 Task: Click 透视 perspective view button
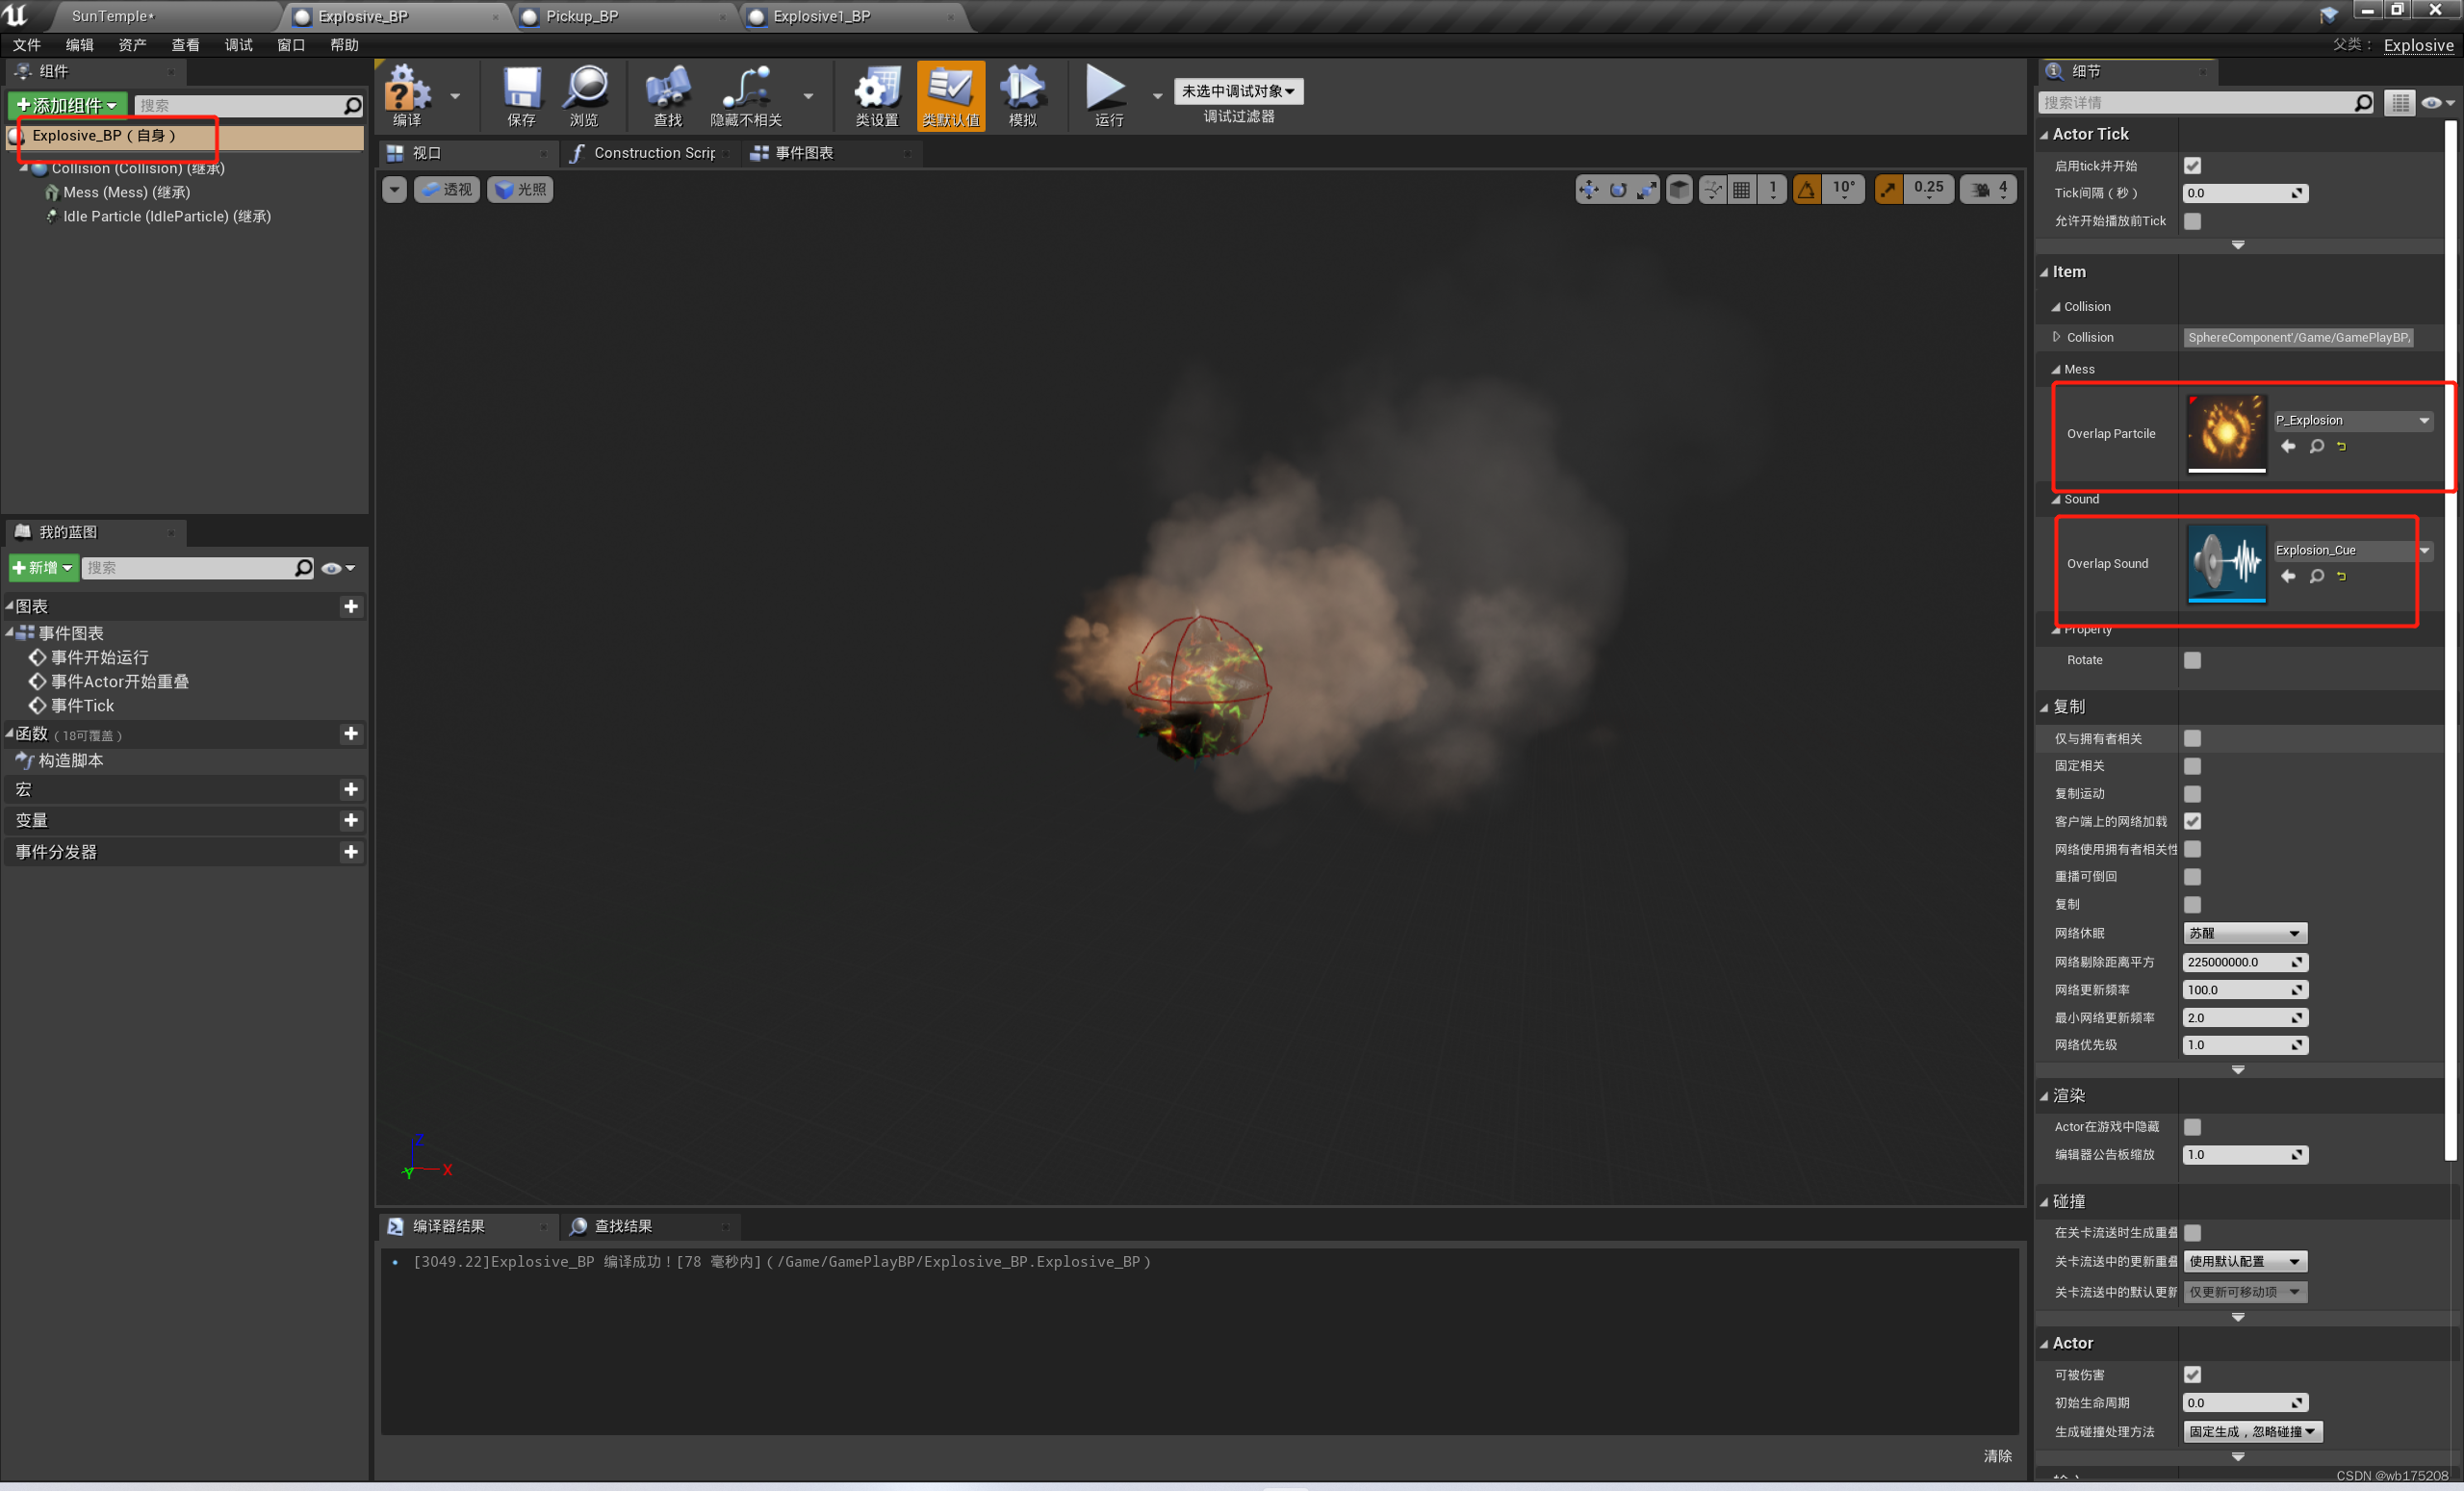(447, 189)
